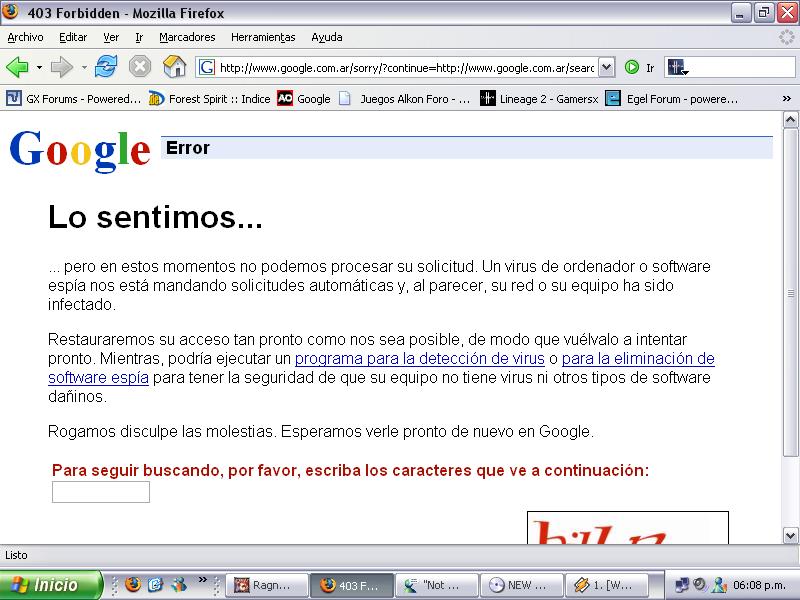Open Lineage 2 - Gamersx bookmark
Image resolution: width=800 pixels, height=600 pixels.
point(539,99)
